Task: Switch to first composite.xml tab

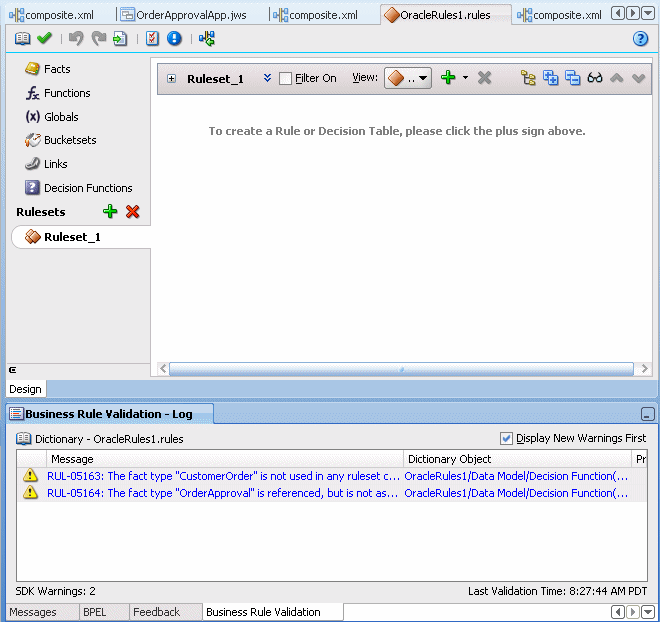Action: (52, 15)
